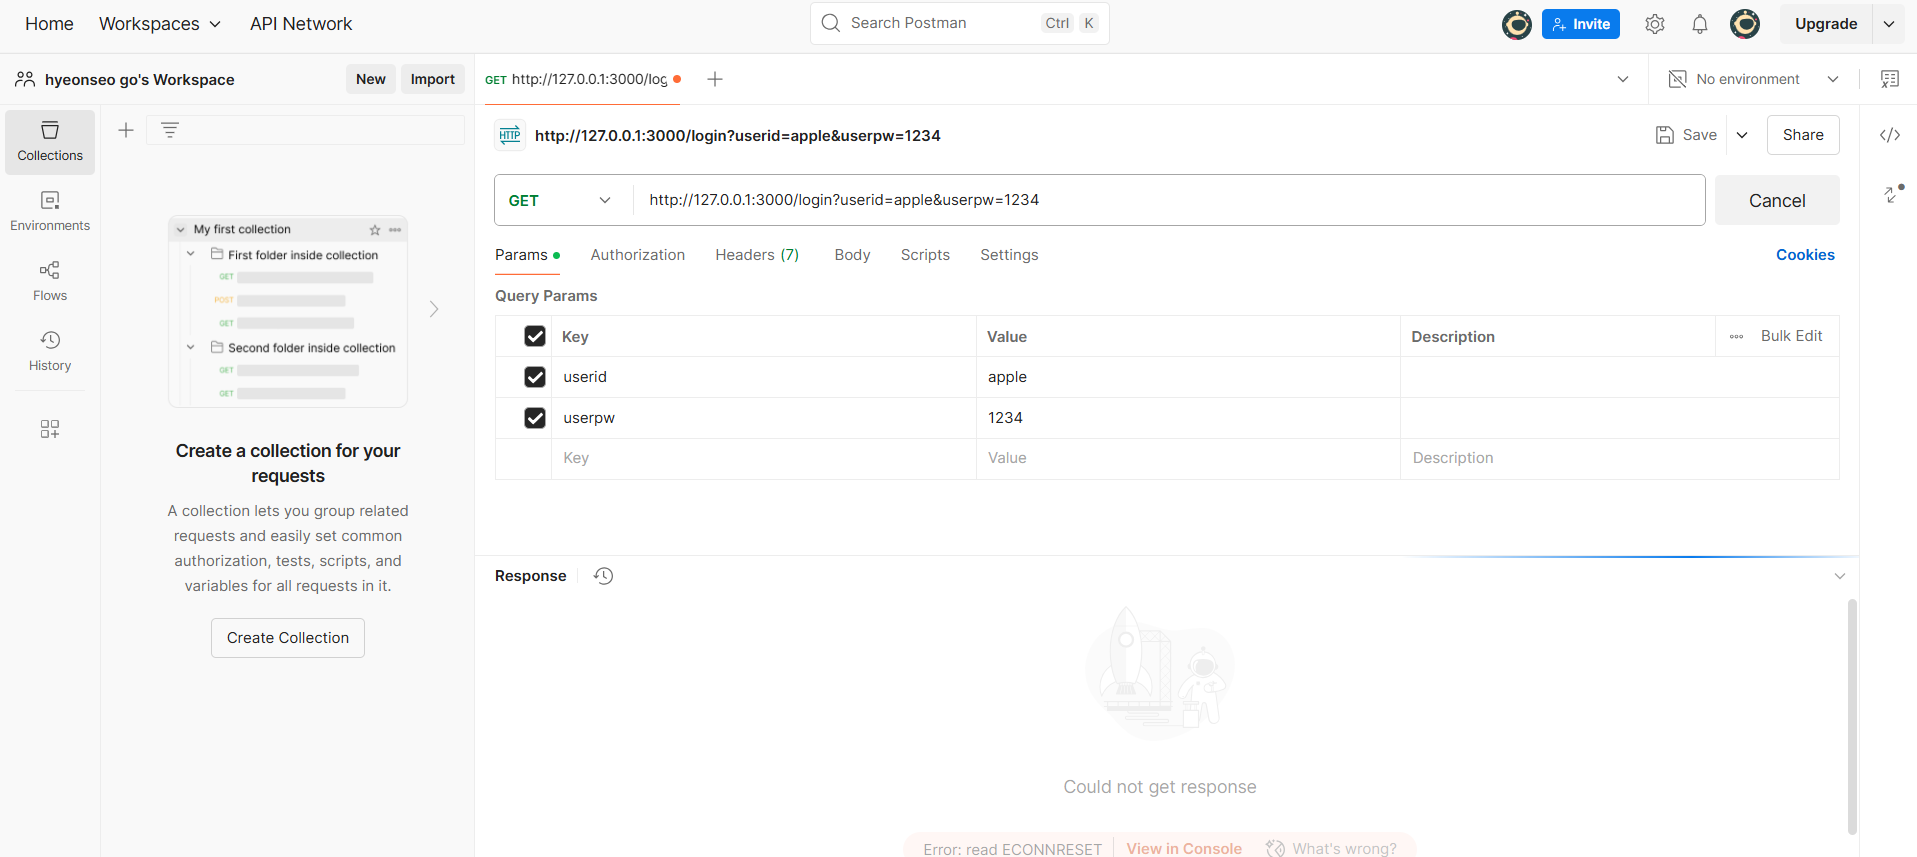Click the Search Postman box

960,23
